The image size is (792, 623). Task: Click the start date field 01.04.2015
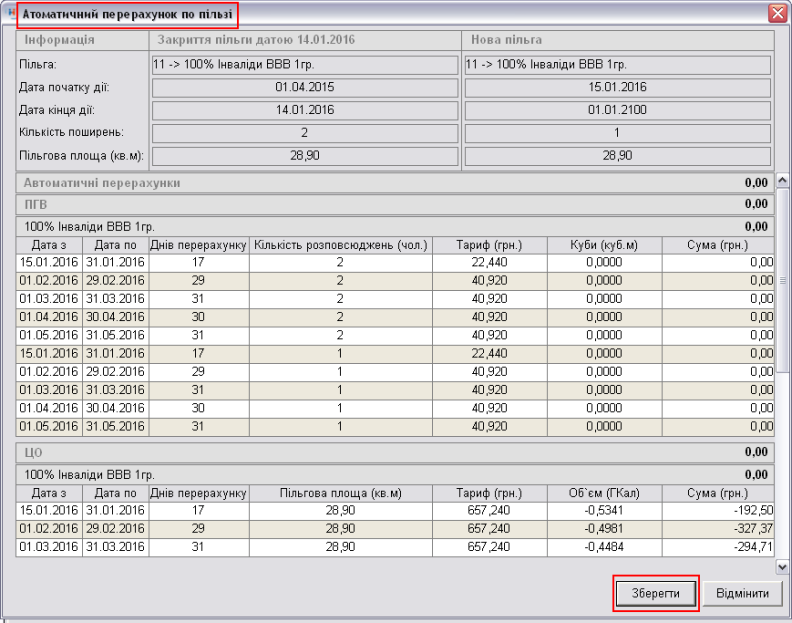pyautogui.click(x=304, y=87)
